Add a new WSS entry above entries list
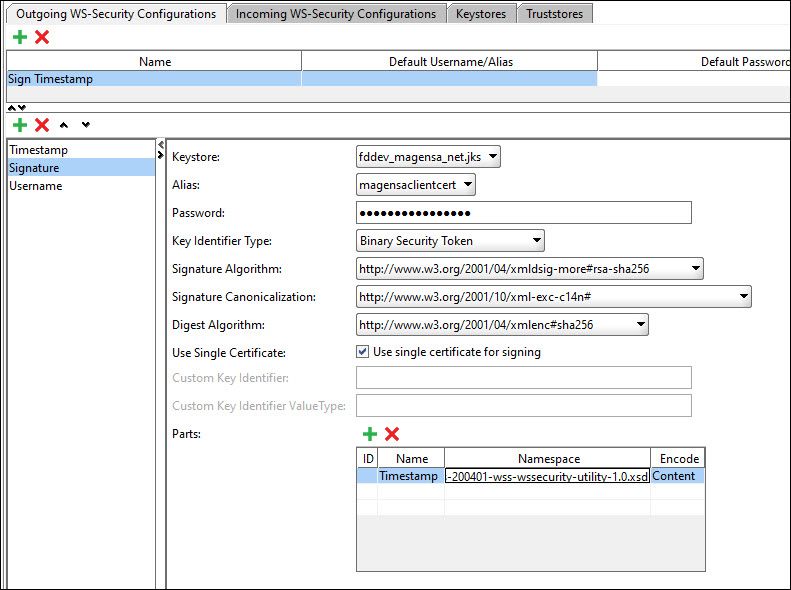This screenshot has height=590, width=791. click(20, 125)
